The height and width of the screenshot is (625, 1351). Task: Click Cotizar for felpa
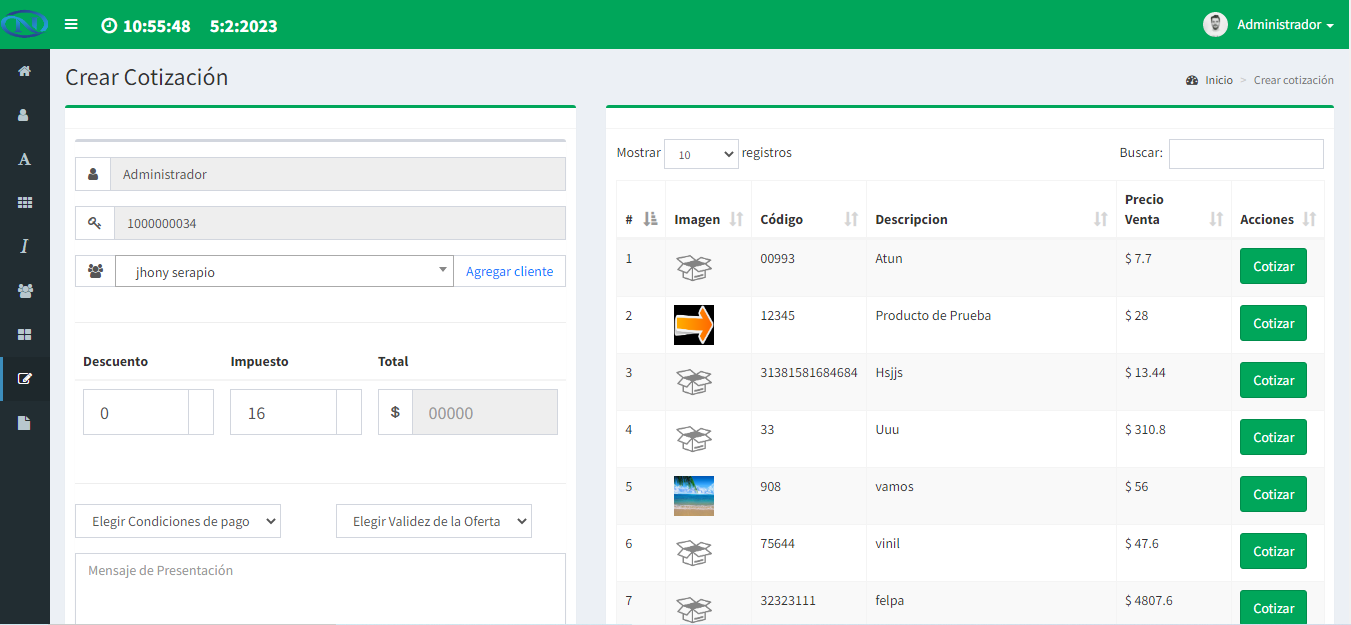coord(1273,607)
